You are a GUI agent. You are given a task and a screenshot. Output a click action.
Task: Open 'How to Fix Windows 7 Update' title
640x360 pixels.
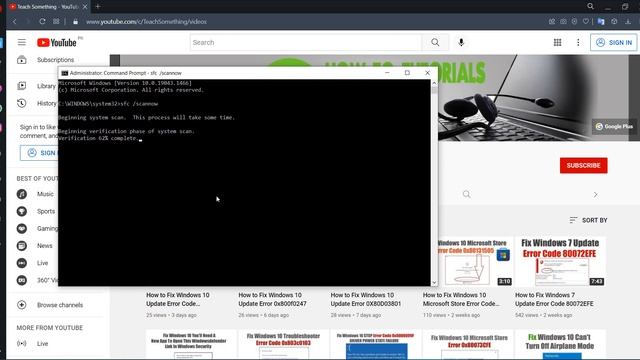(x=554, y=299)
